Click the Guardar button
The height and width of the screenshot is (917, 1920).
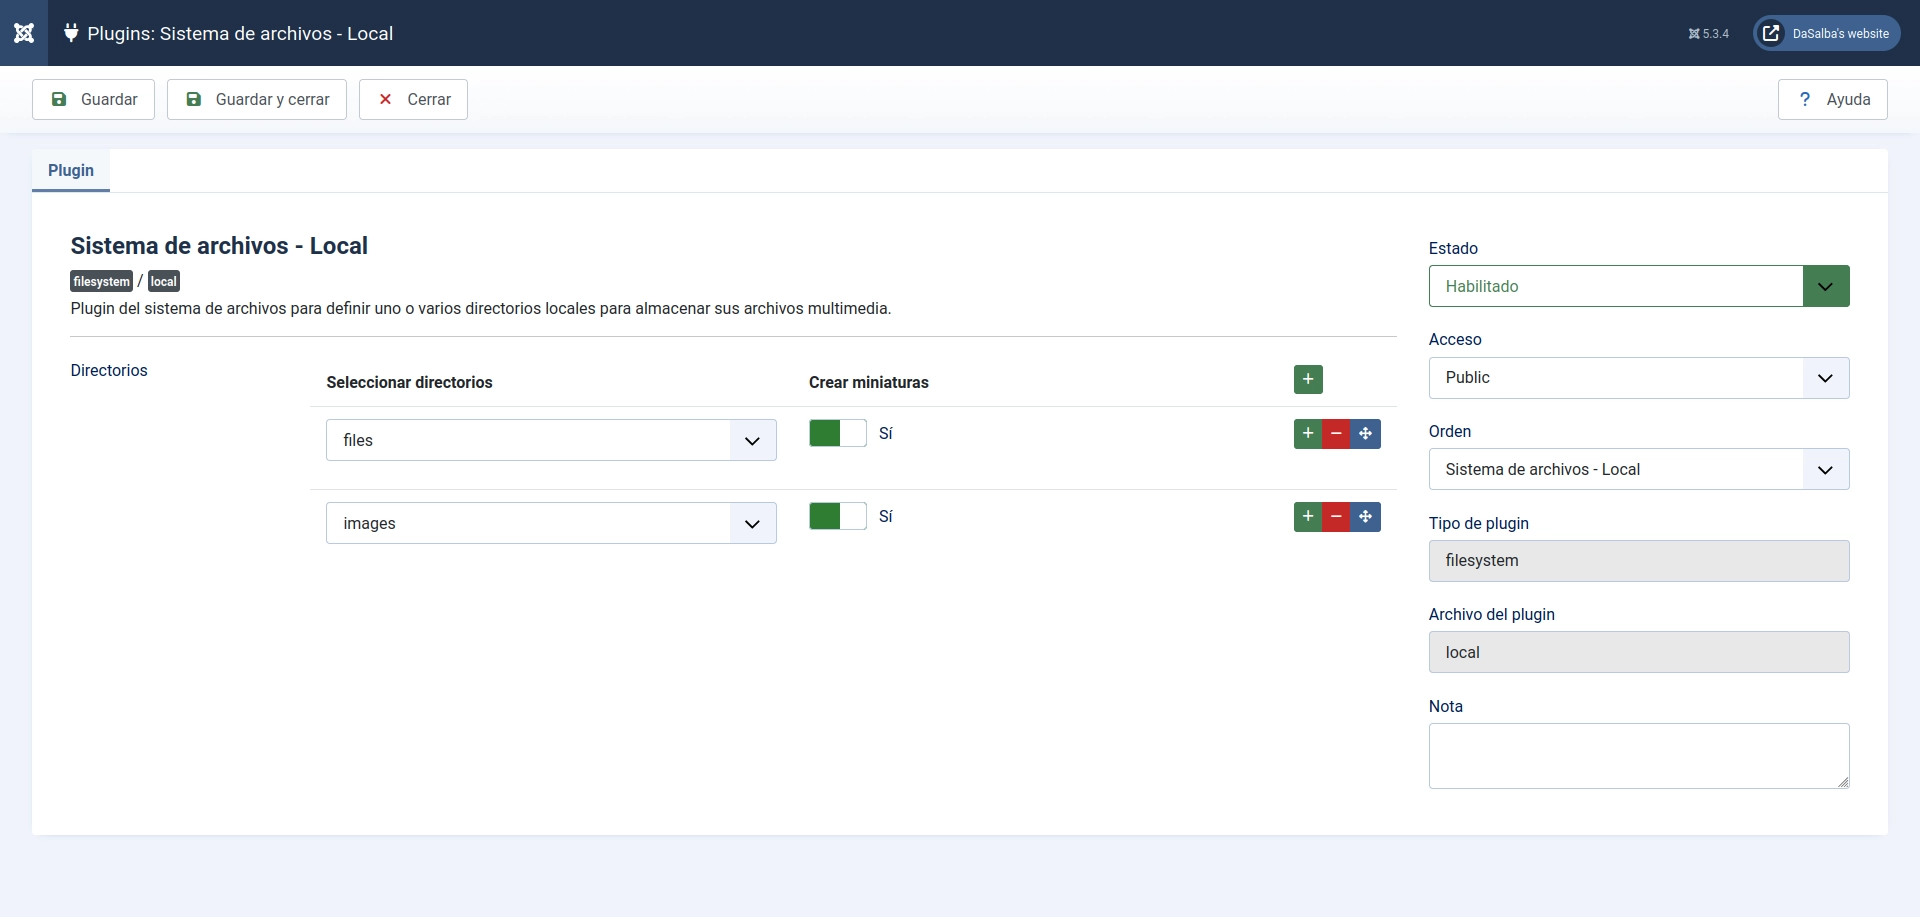(94, 100)
